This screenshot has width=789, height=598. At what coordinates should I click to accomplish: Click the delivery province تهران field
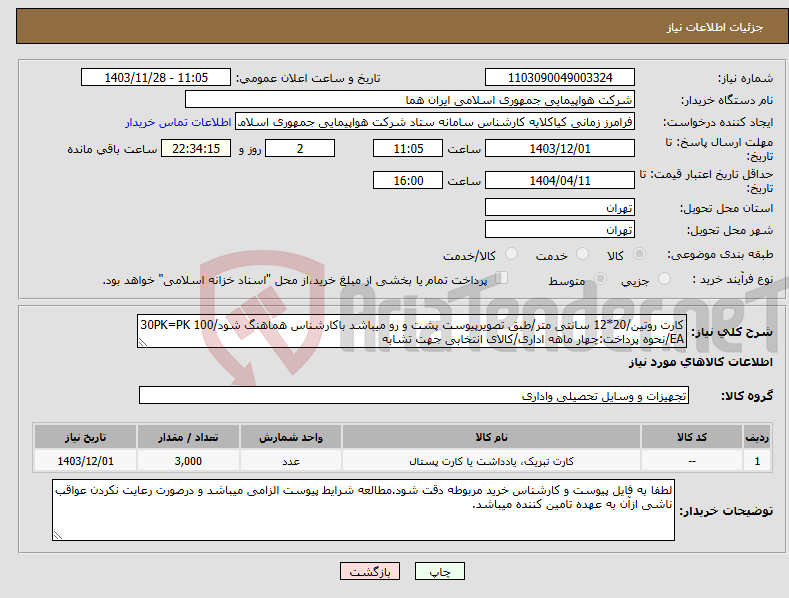click(560, 207)
